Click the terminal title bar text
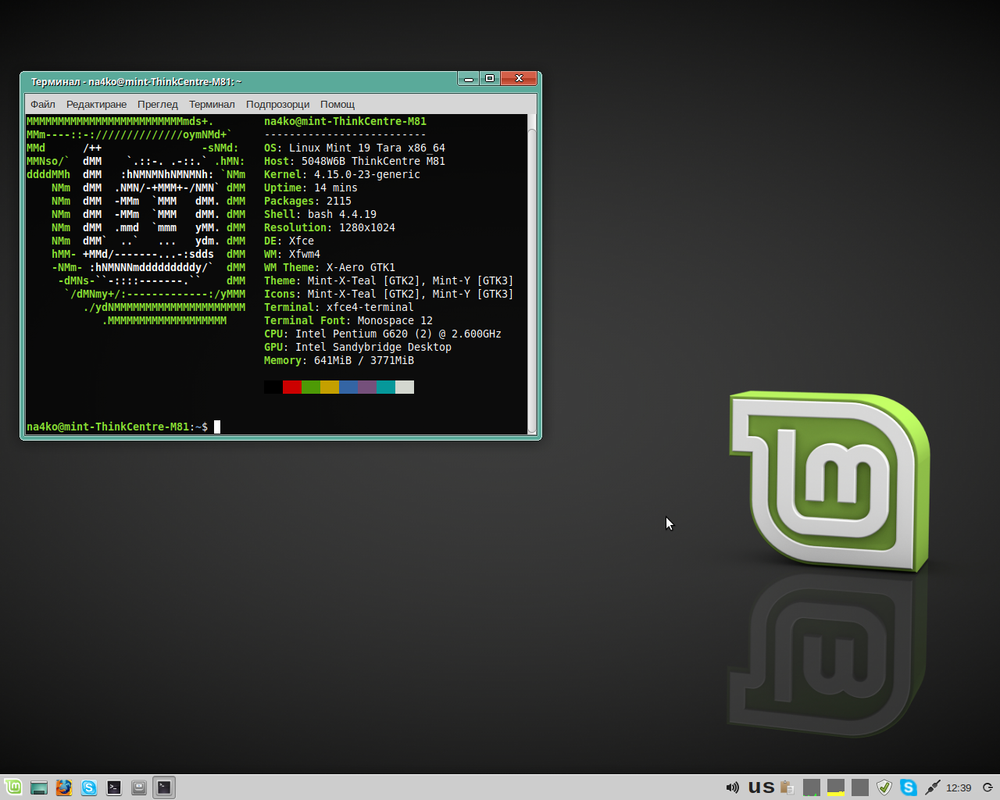This screenshot has width=1000, height=800. (136, 82)
